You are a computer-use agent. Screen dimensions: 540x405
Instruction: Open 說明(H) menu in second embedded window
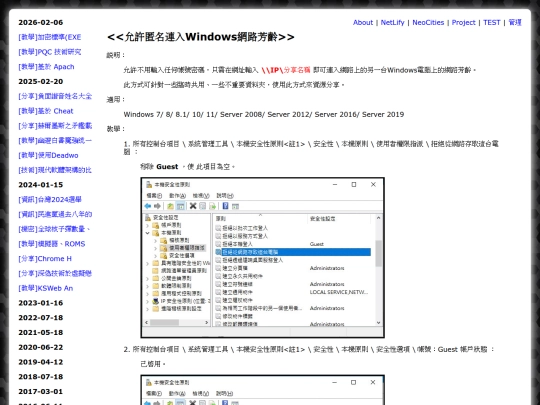[x=224, y=393]
